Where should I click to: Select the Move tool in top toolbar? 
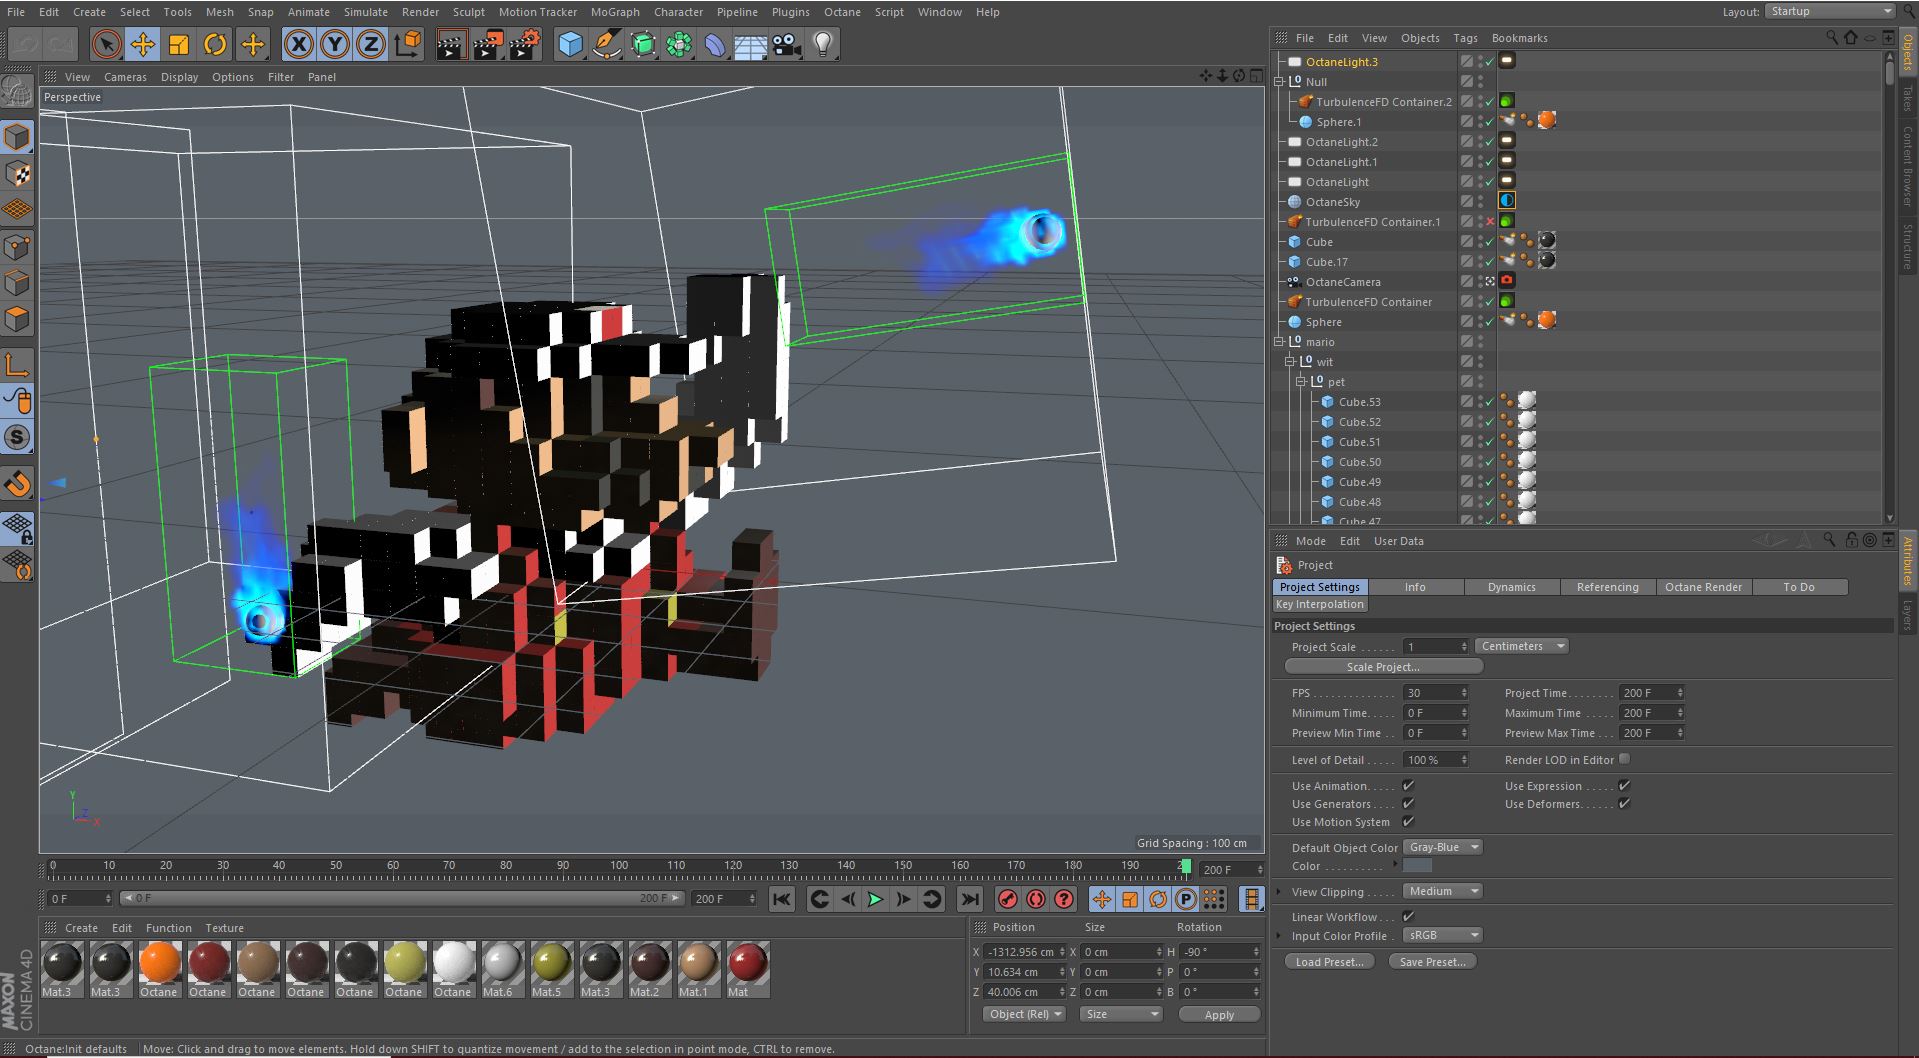[143, 44]
